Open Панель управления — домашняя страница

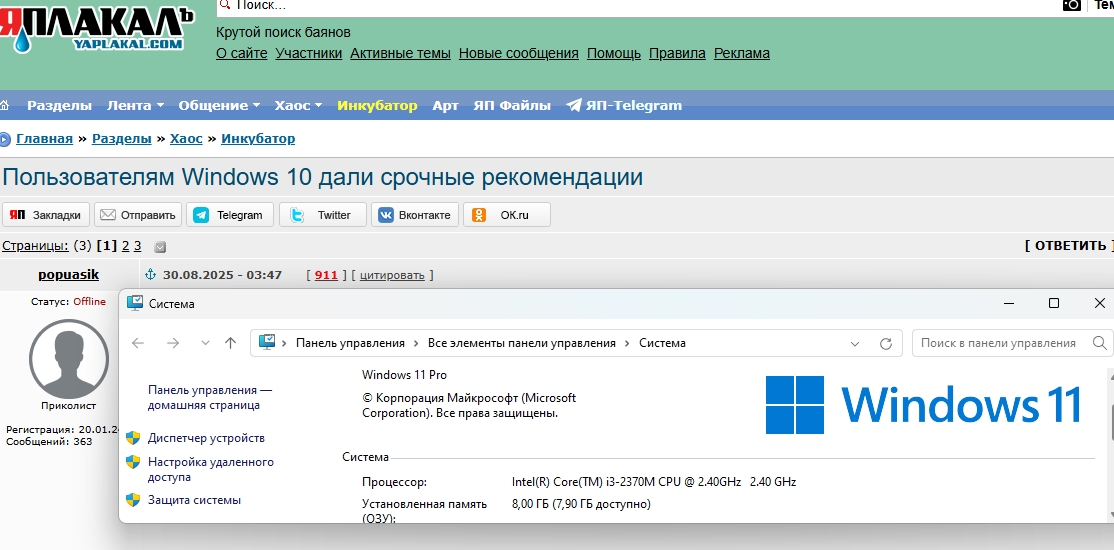(x=210, y=398)
